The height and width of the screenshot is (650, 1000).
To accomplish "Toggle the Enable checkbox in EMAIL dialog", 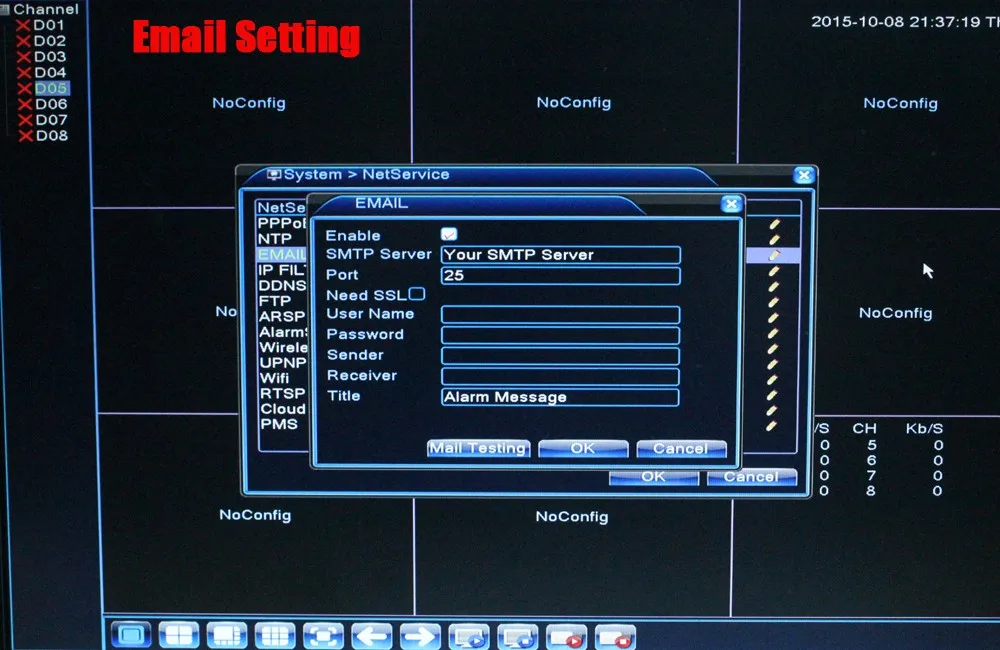I will (449, 234).
